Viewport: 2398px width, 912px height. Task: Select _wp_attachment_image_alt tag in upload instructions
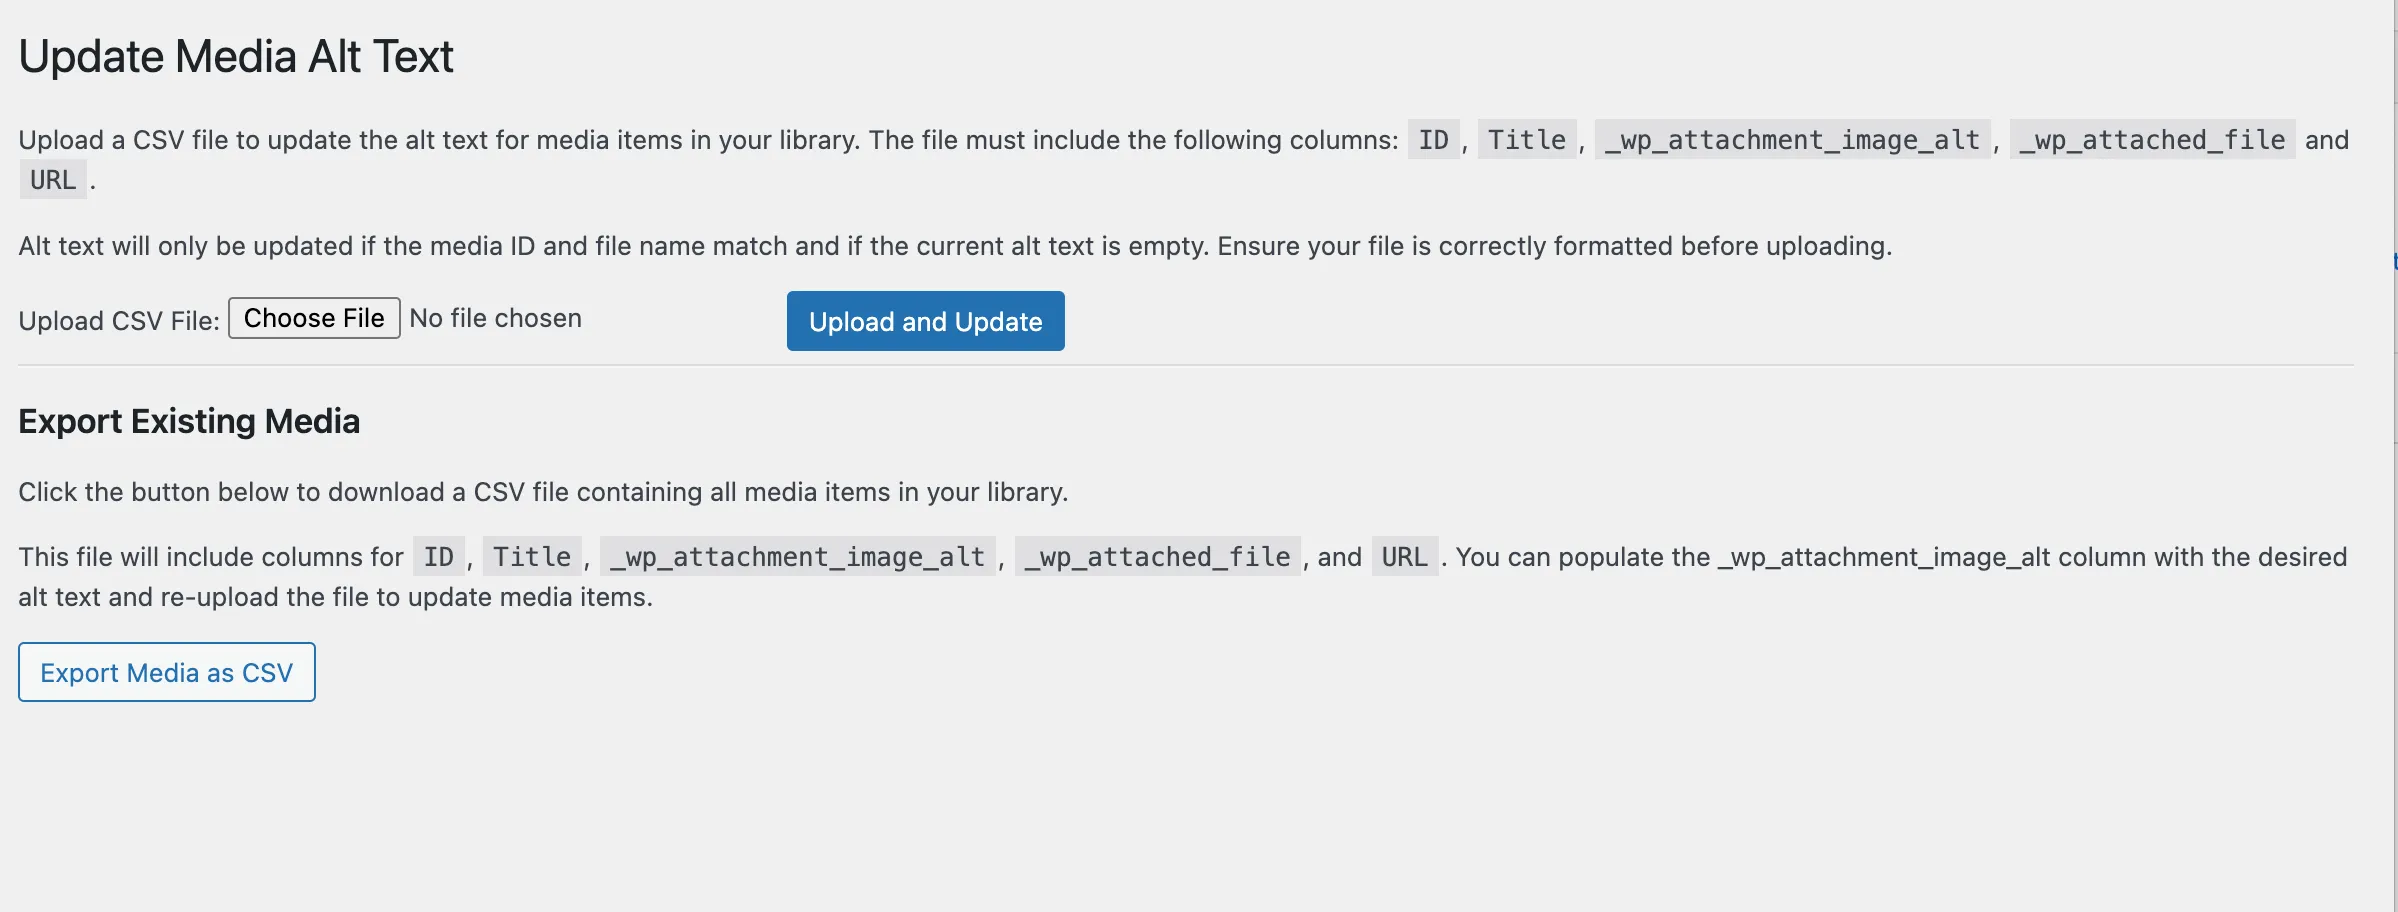[x=1791, y=140]
